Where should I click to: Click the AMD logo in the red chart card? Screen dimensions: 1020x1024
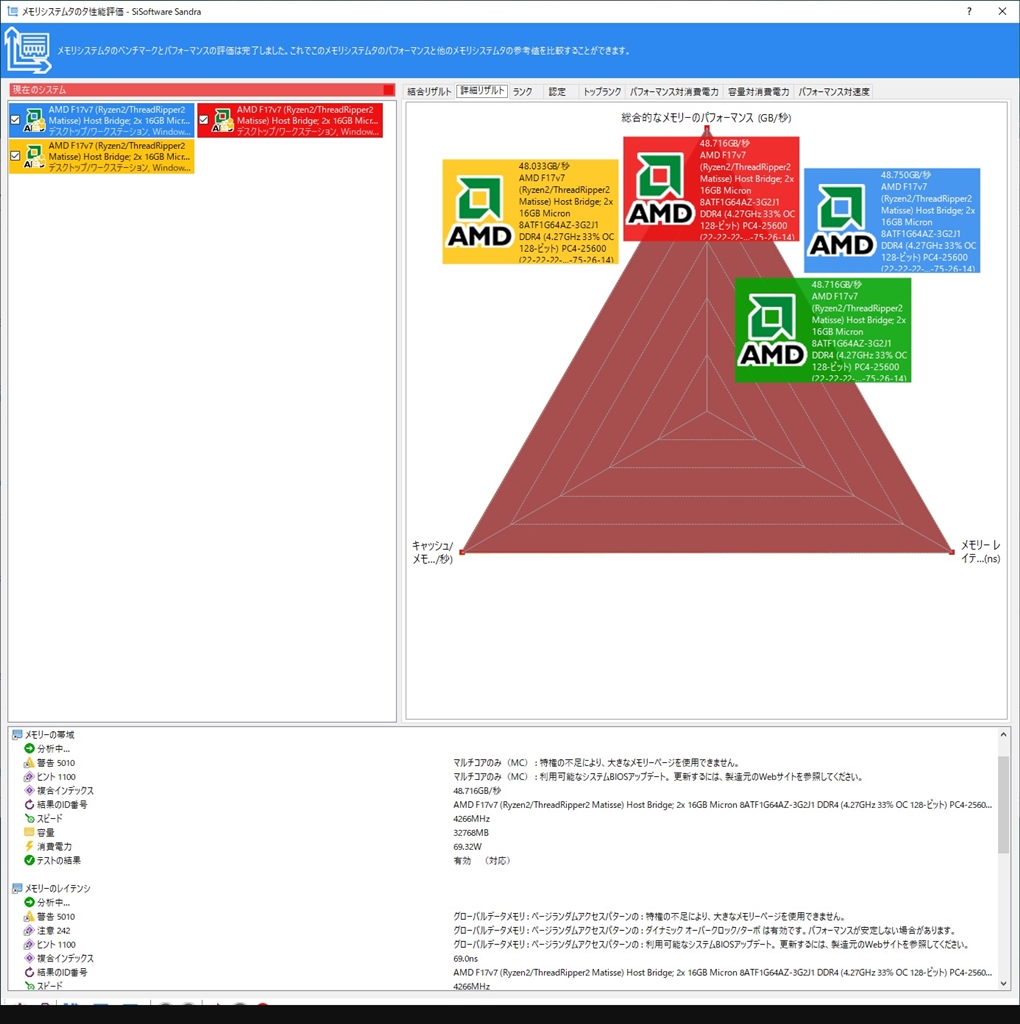pyautogui.click(x=660, y=189)
